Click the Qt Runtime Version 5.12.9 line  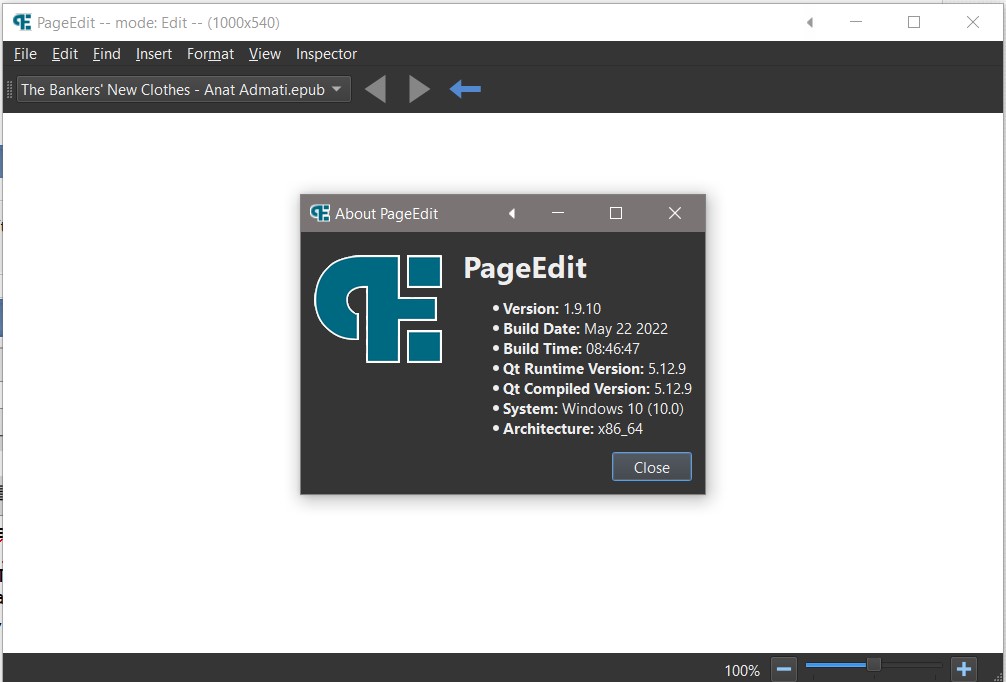pos(590,369)
